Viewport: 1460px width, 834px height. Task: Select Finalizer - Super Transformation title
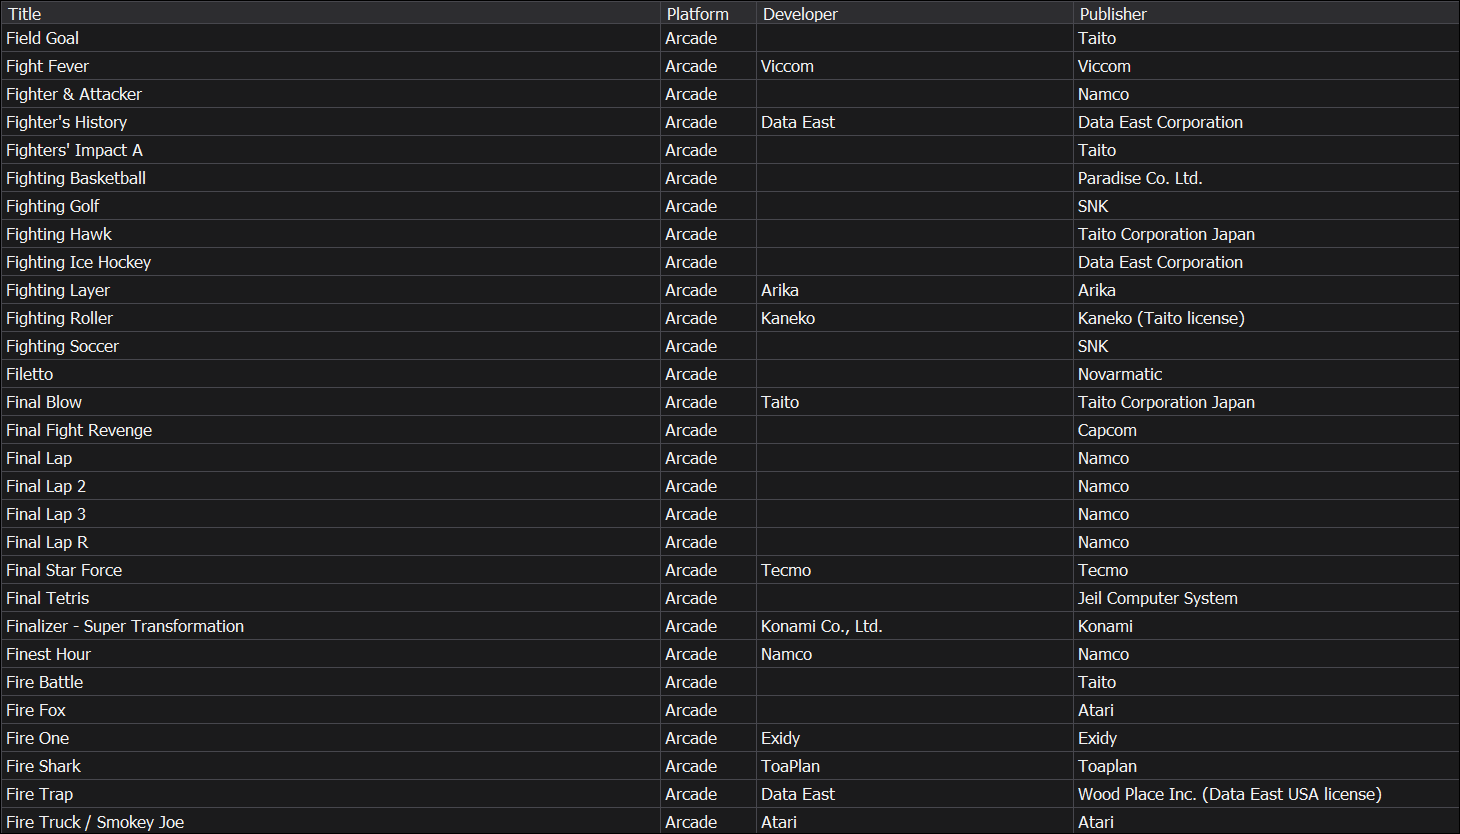tap(125, 626)
